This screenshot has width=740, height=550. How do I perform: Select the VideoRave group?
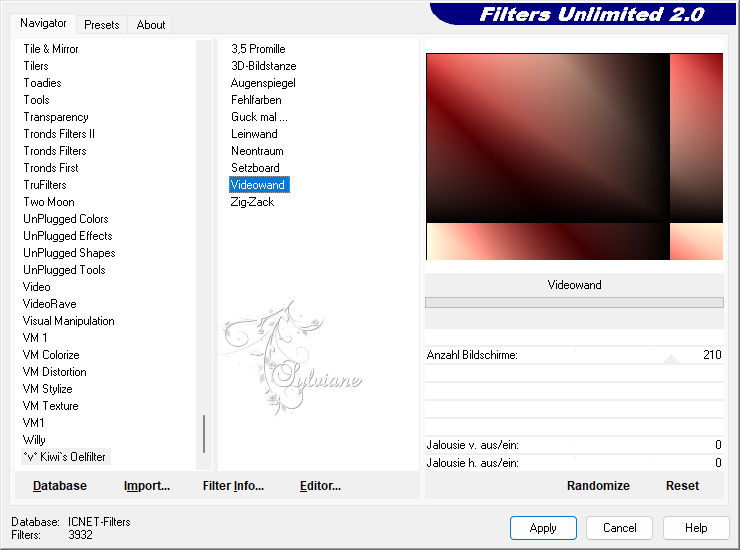coord(50,304)
